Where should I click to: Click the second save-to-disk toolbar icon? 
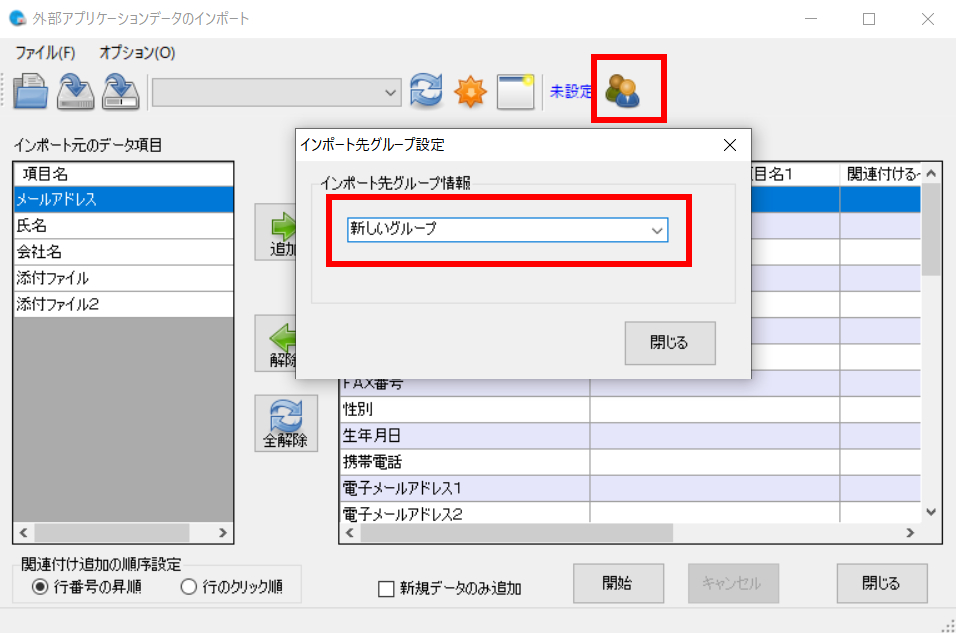pos(121,92)
